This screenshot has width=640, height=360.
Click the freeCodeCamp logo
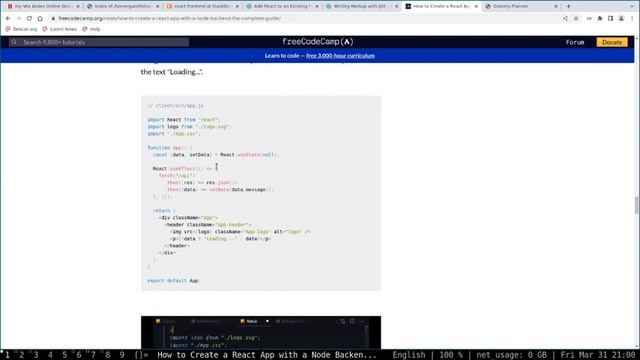click(318, 42)
